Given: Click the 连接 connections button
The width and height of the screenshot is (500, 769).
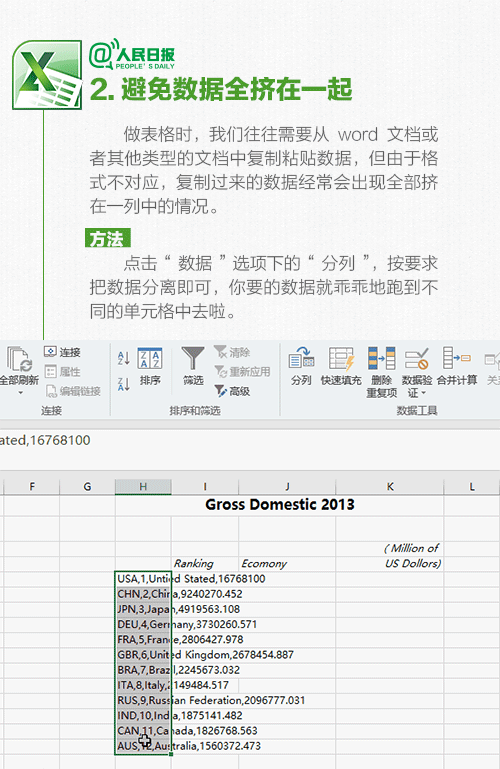Looking at the screenshot, I should 62,352.
